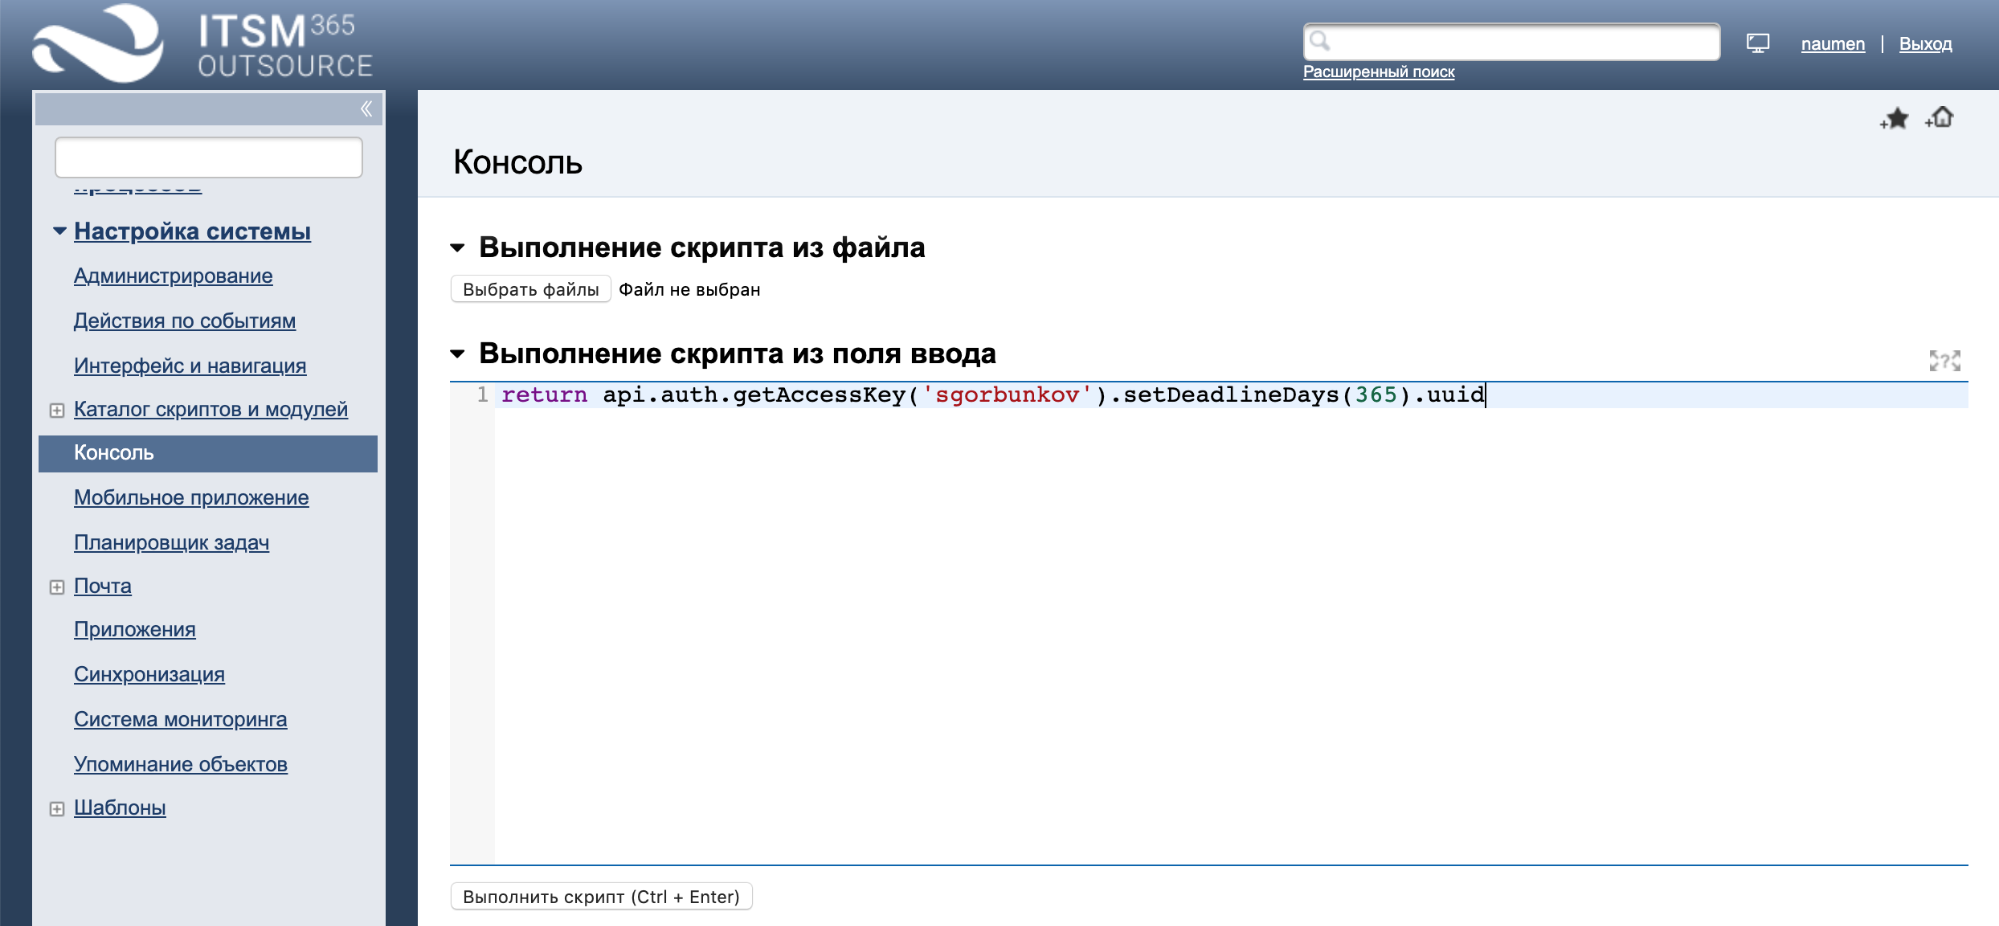The height and width of the screenshot is (926, 1999).
Task: Go to Приложения page
Action: [x=135, y=630]
